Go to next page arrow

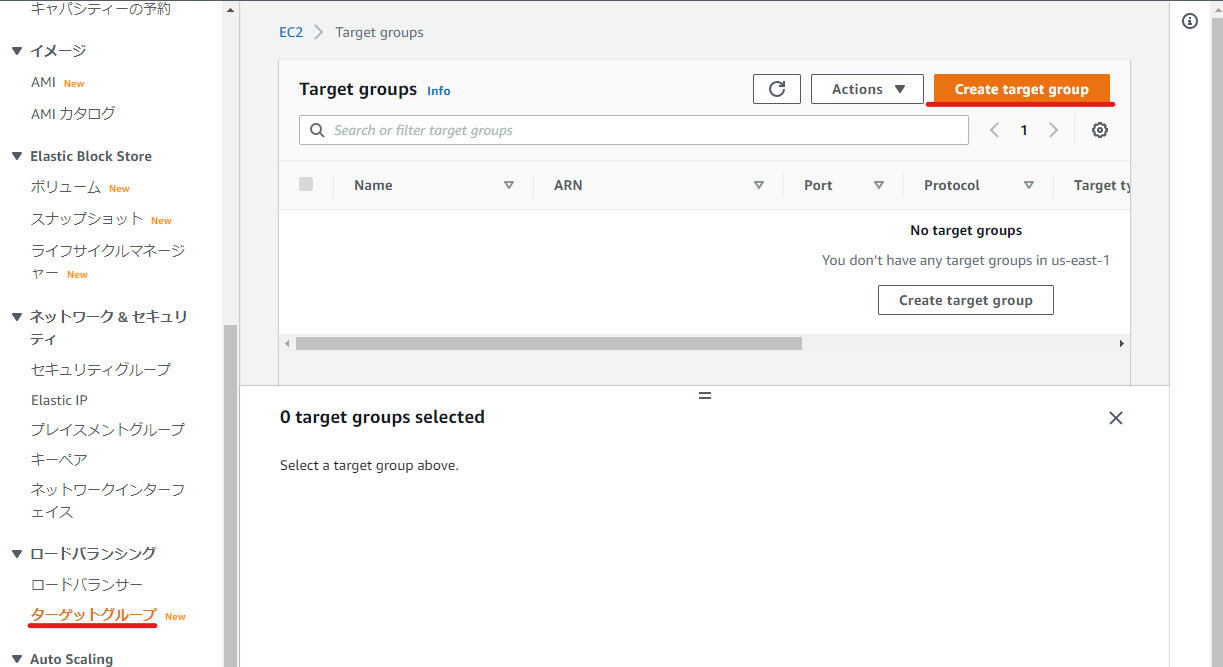1053,130
